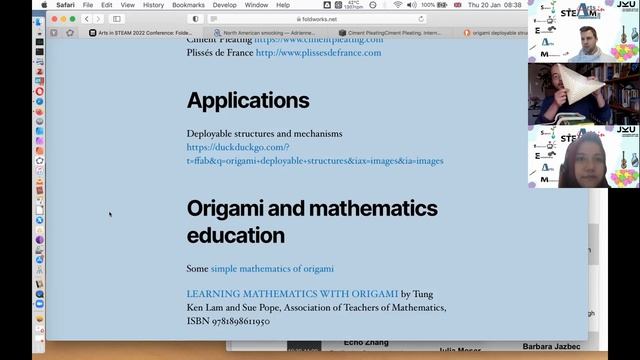This screenshot has width=640, height=360.
Task: Open Finder in the Dock
Action: click(x=39, y=22)
